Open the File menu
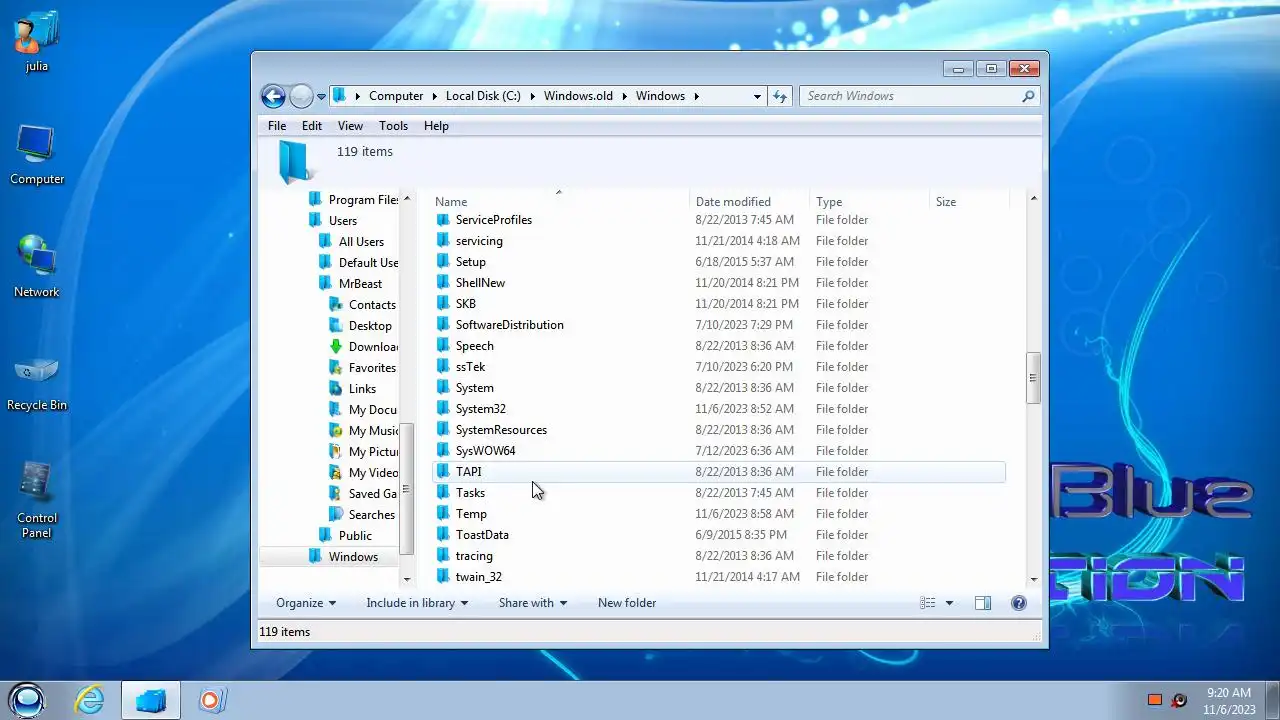The image size is (1280, 720). coord(277,126)
